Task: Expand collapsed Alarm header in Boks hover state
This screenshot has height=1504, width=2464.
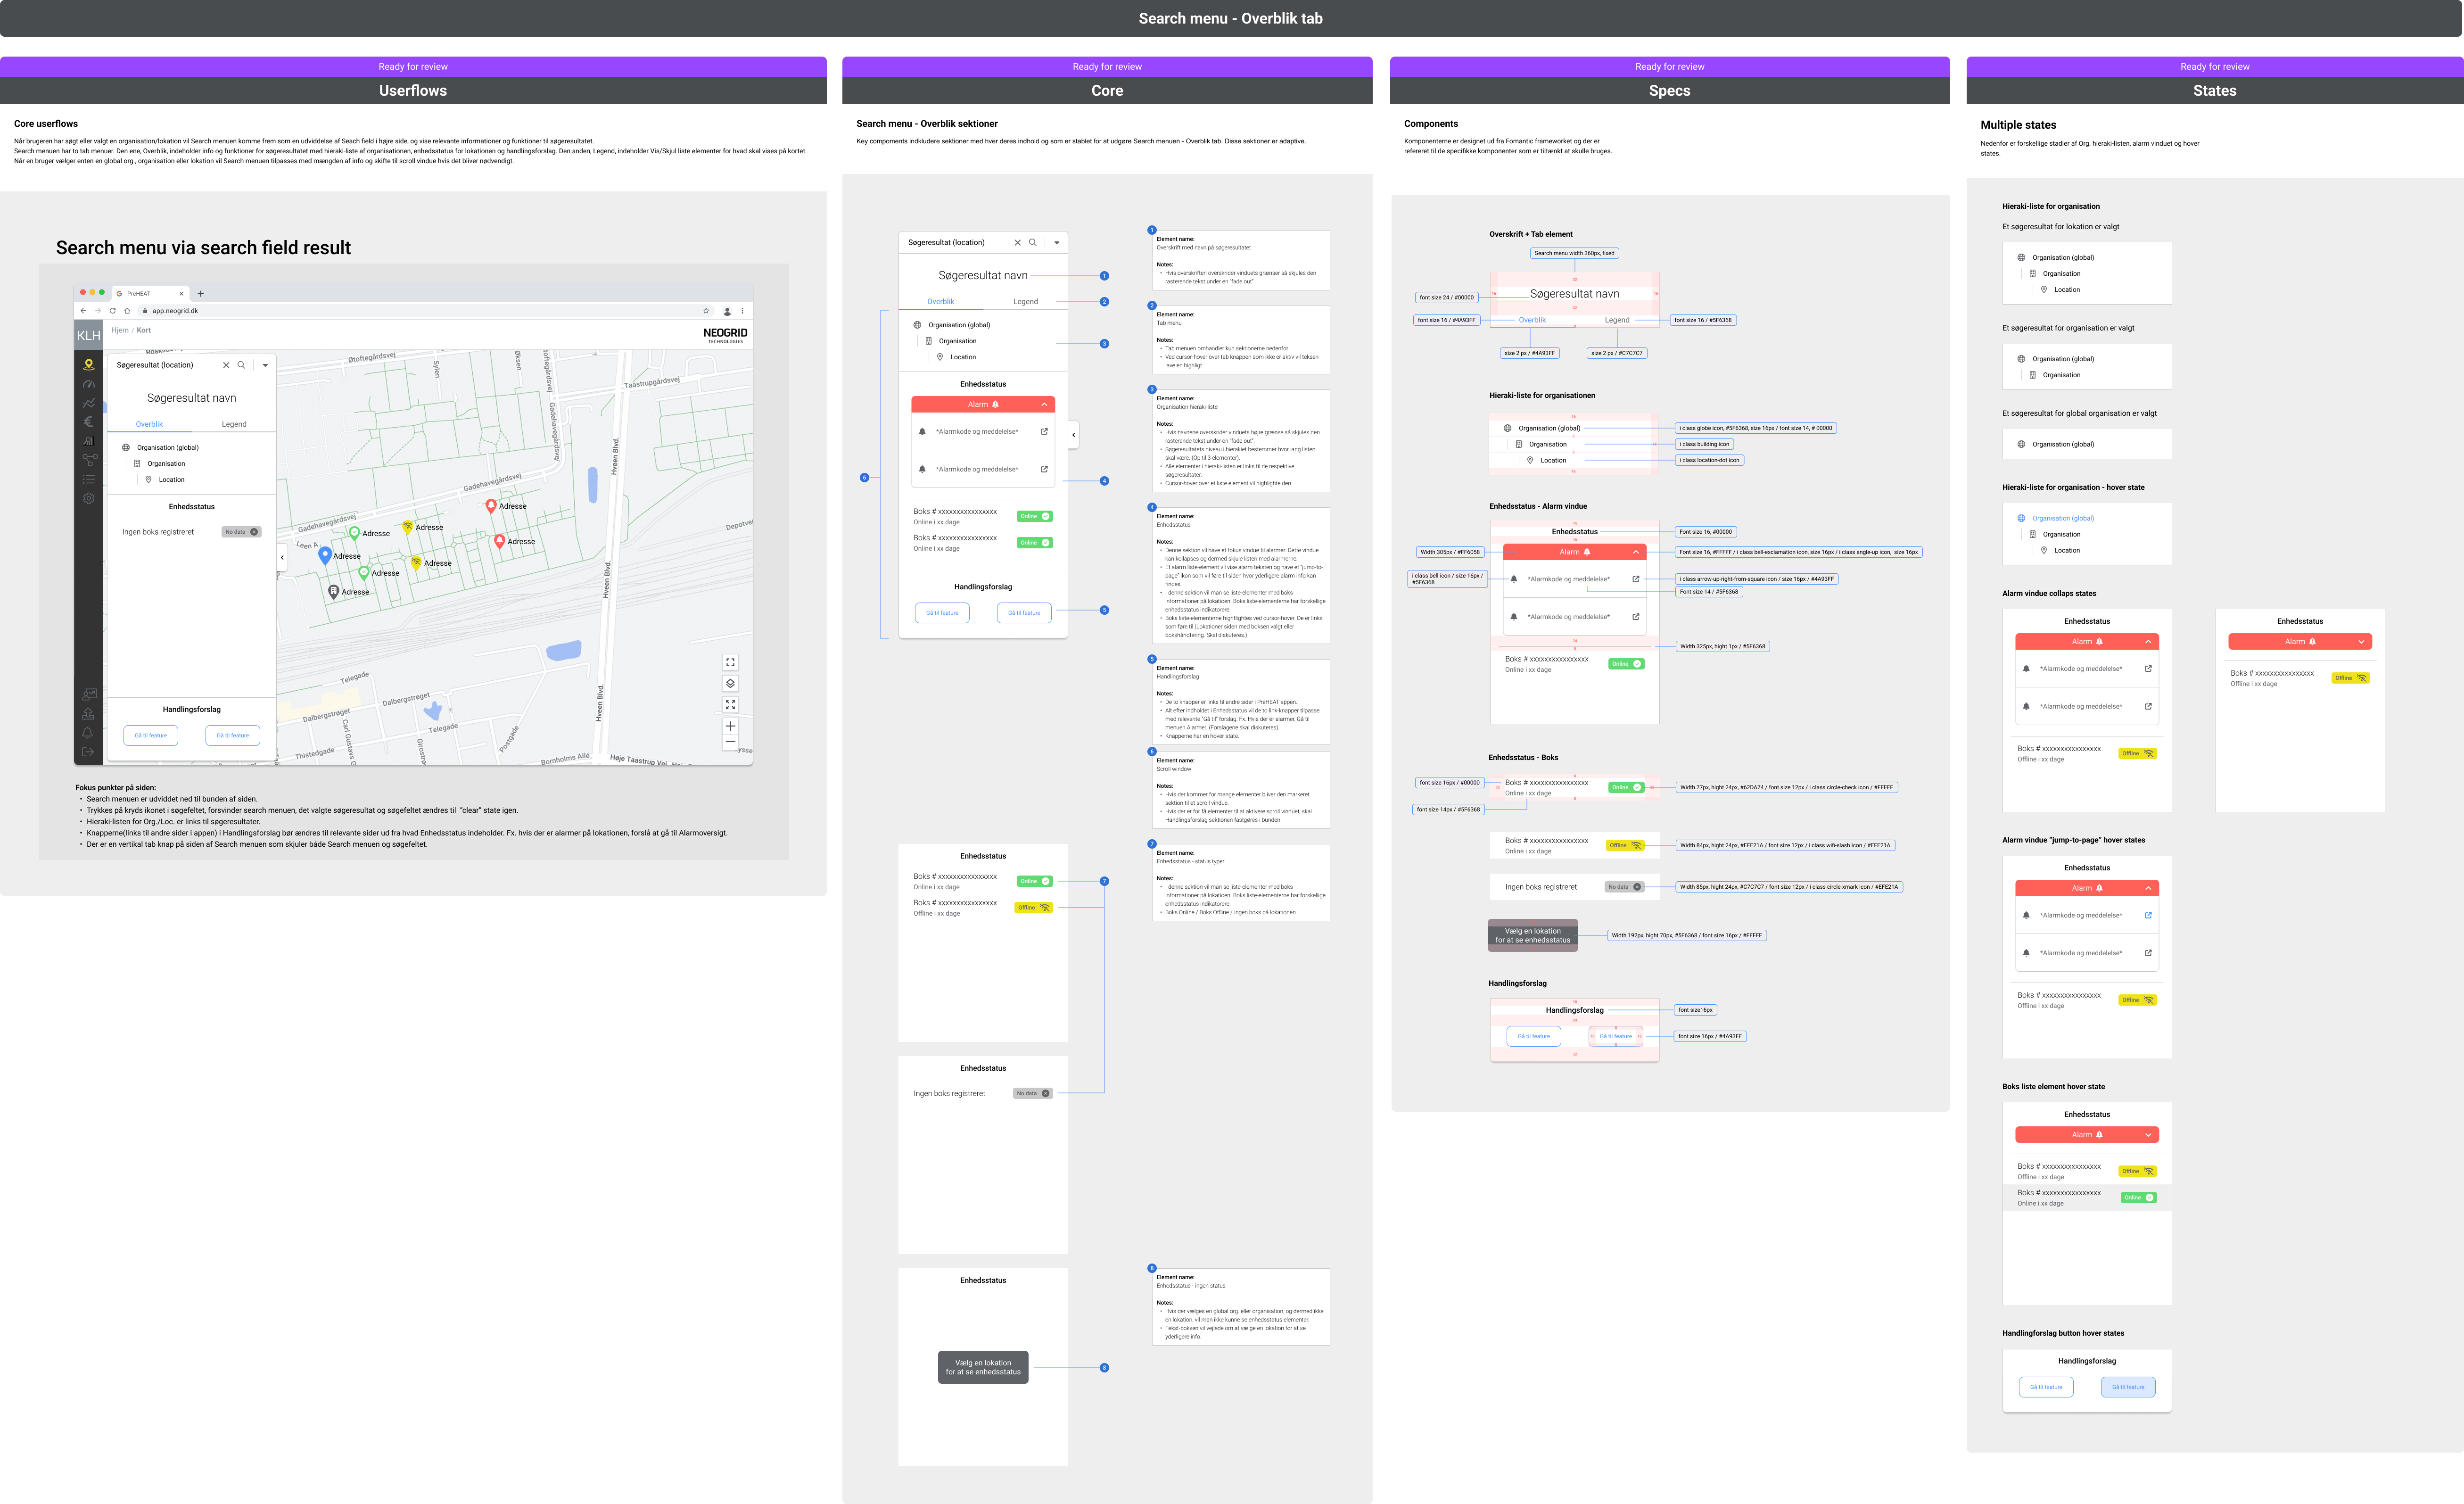Action: [x=2147, y=1135]
